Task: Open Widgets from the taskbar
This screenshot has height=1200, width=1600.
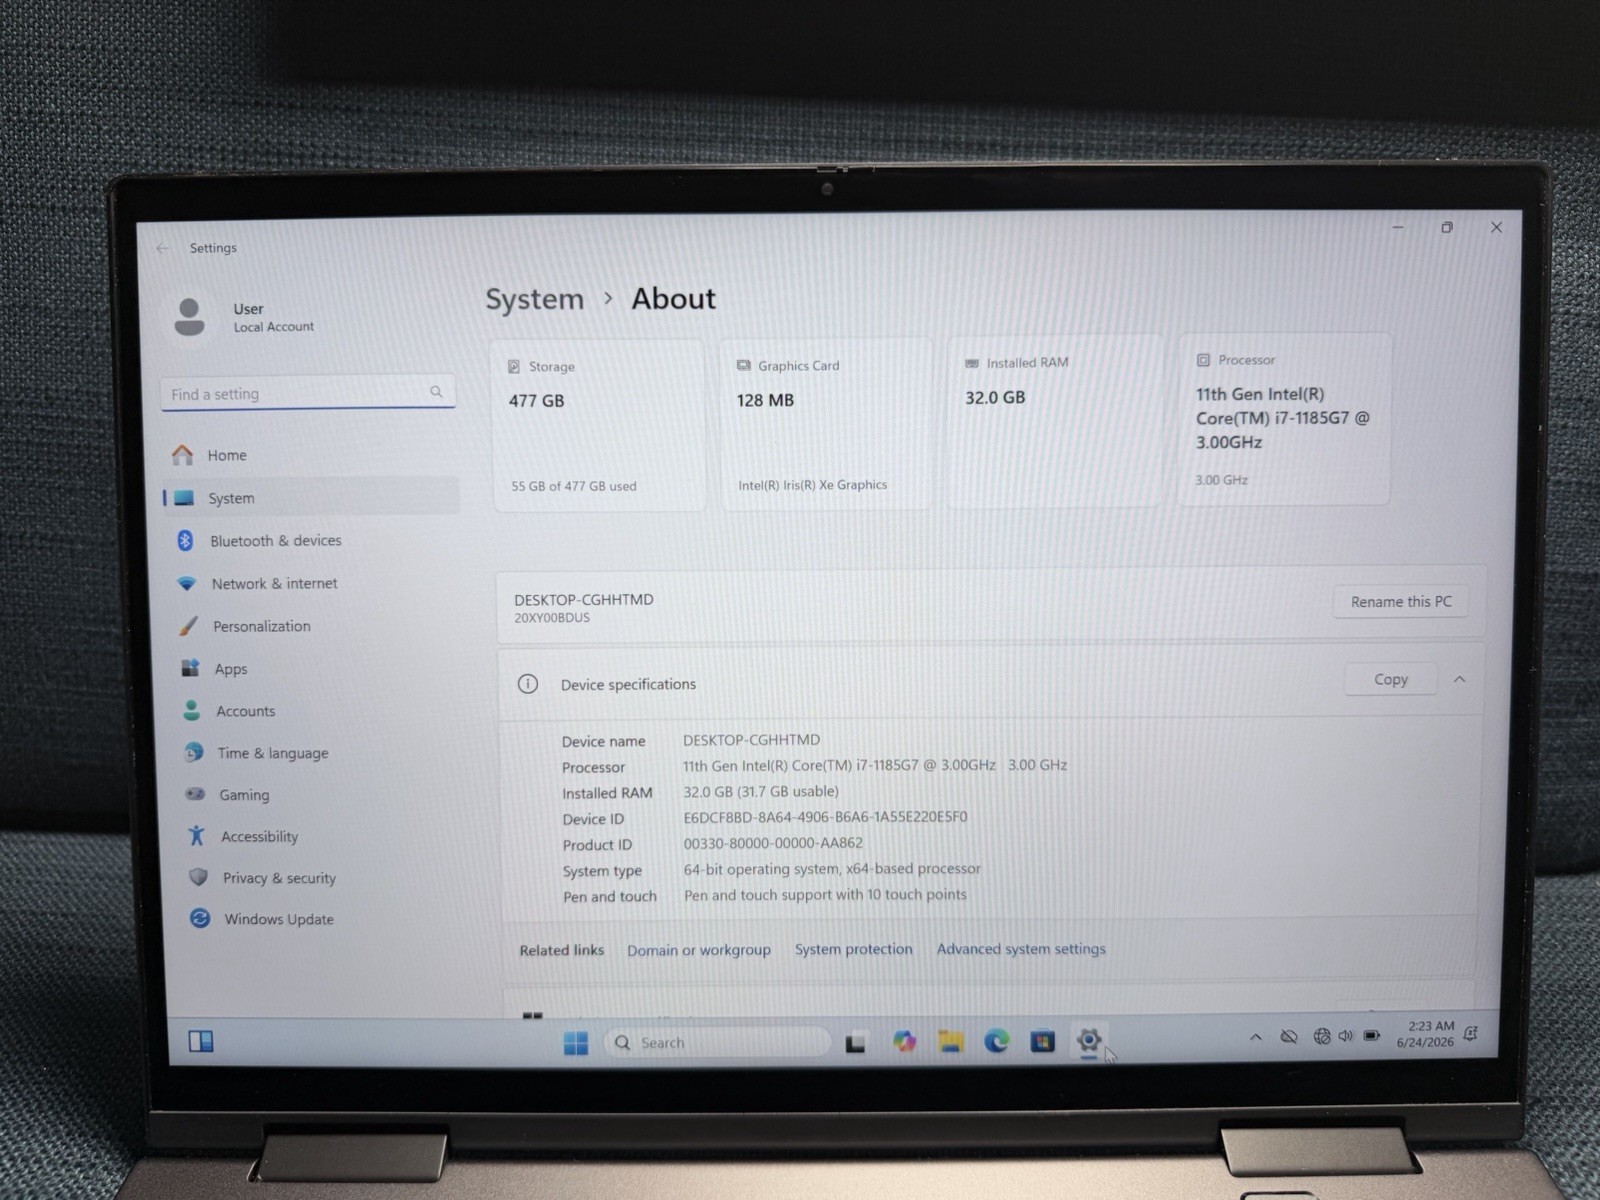Action: tap(201, 1042)
